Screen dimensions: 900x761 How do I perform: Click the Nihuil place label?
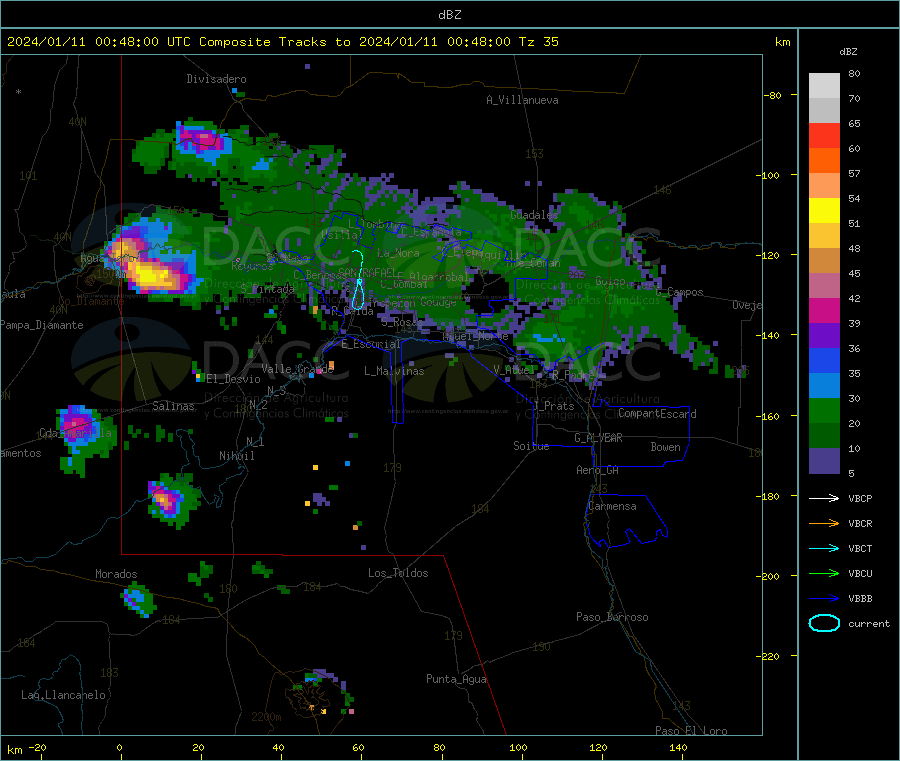click(236, 456)
